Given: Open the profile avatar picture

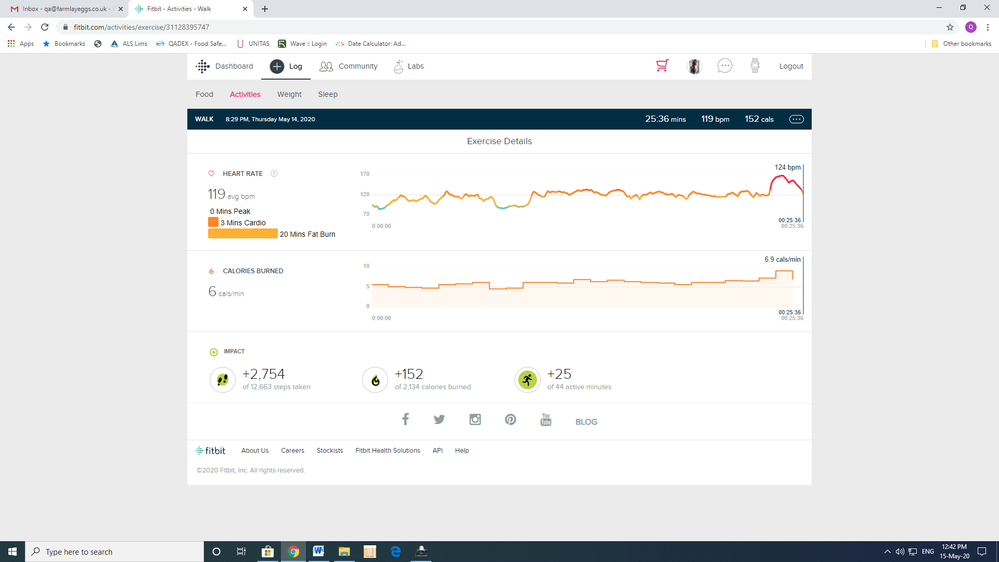Looking at the screenshot, I should pos(694,66).
